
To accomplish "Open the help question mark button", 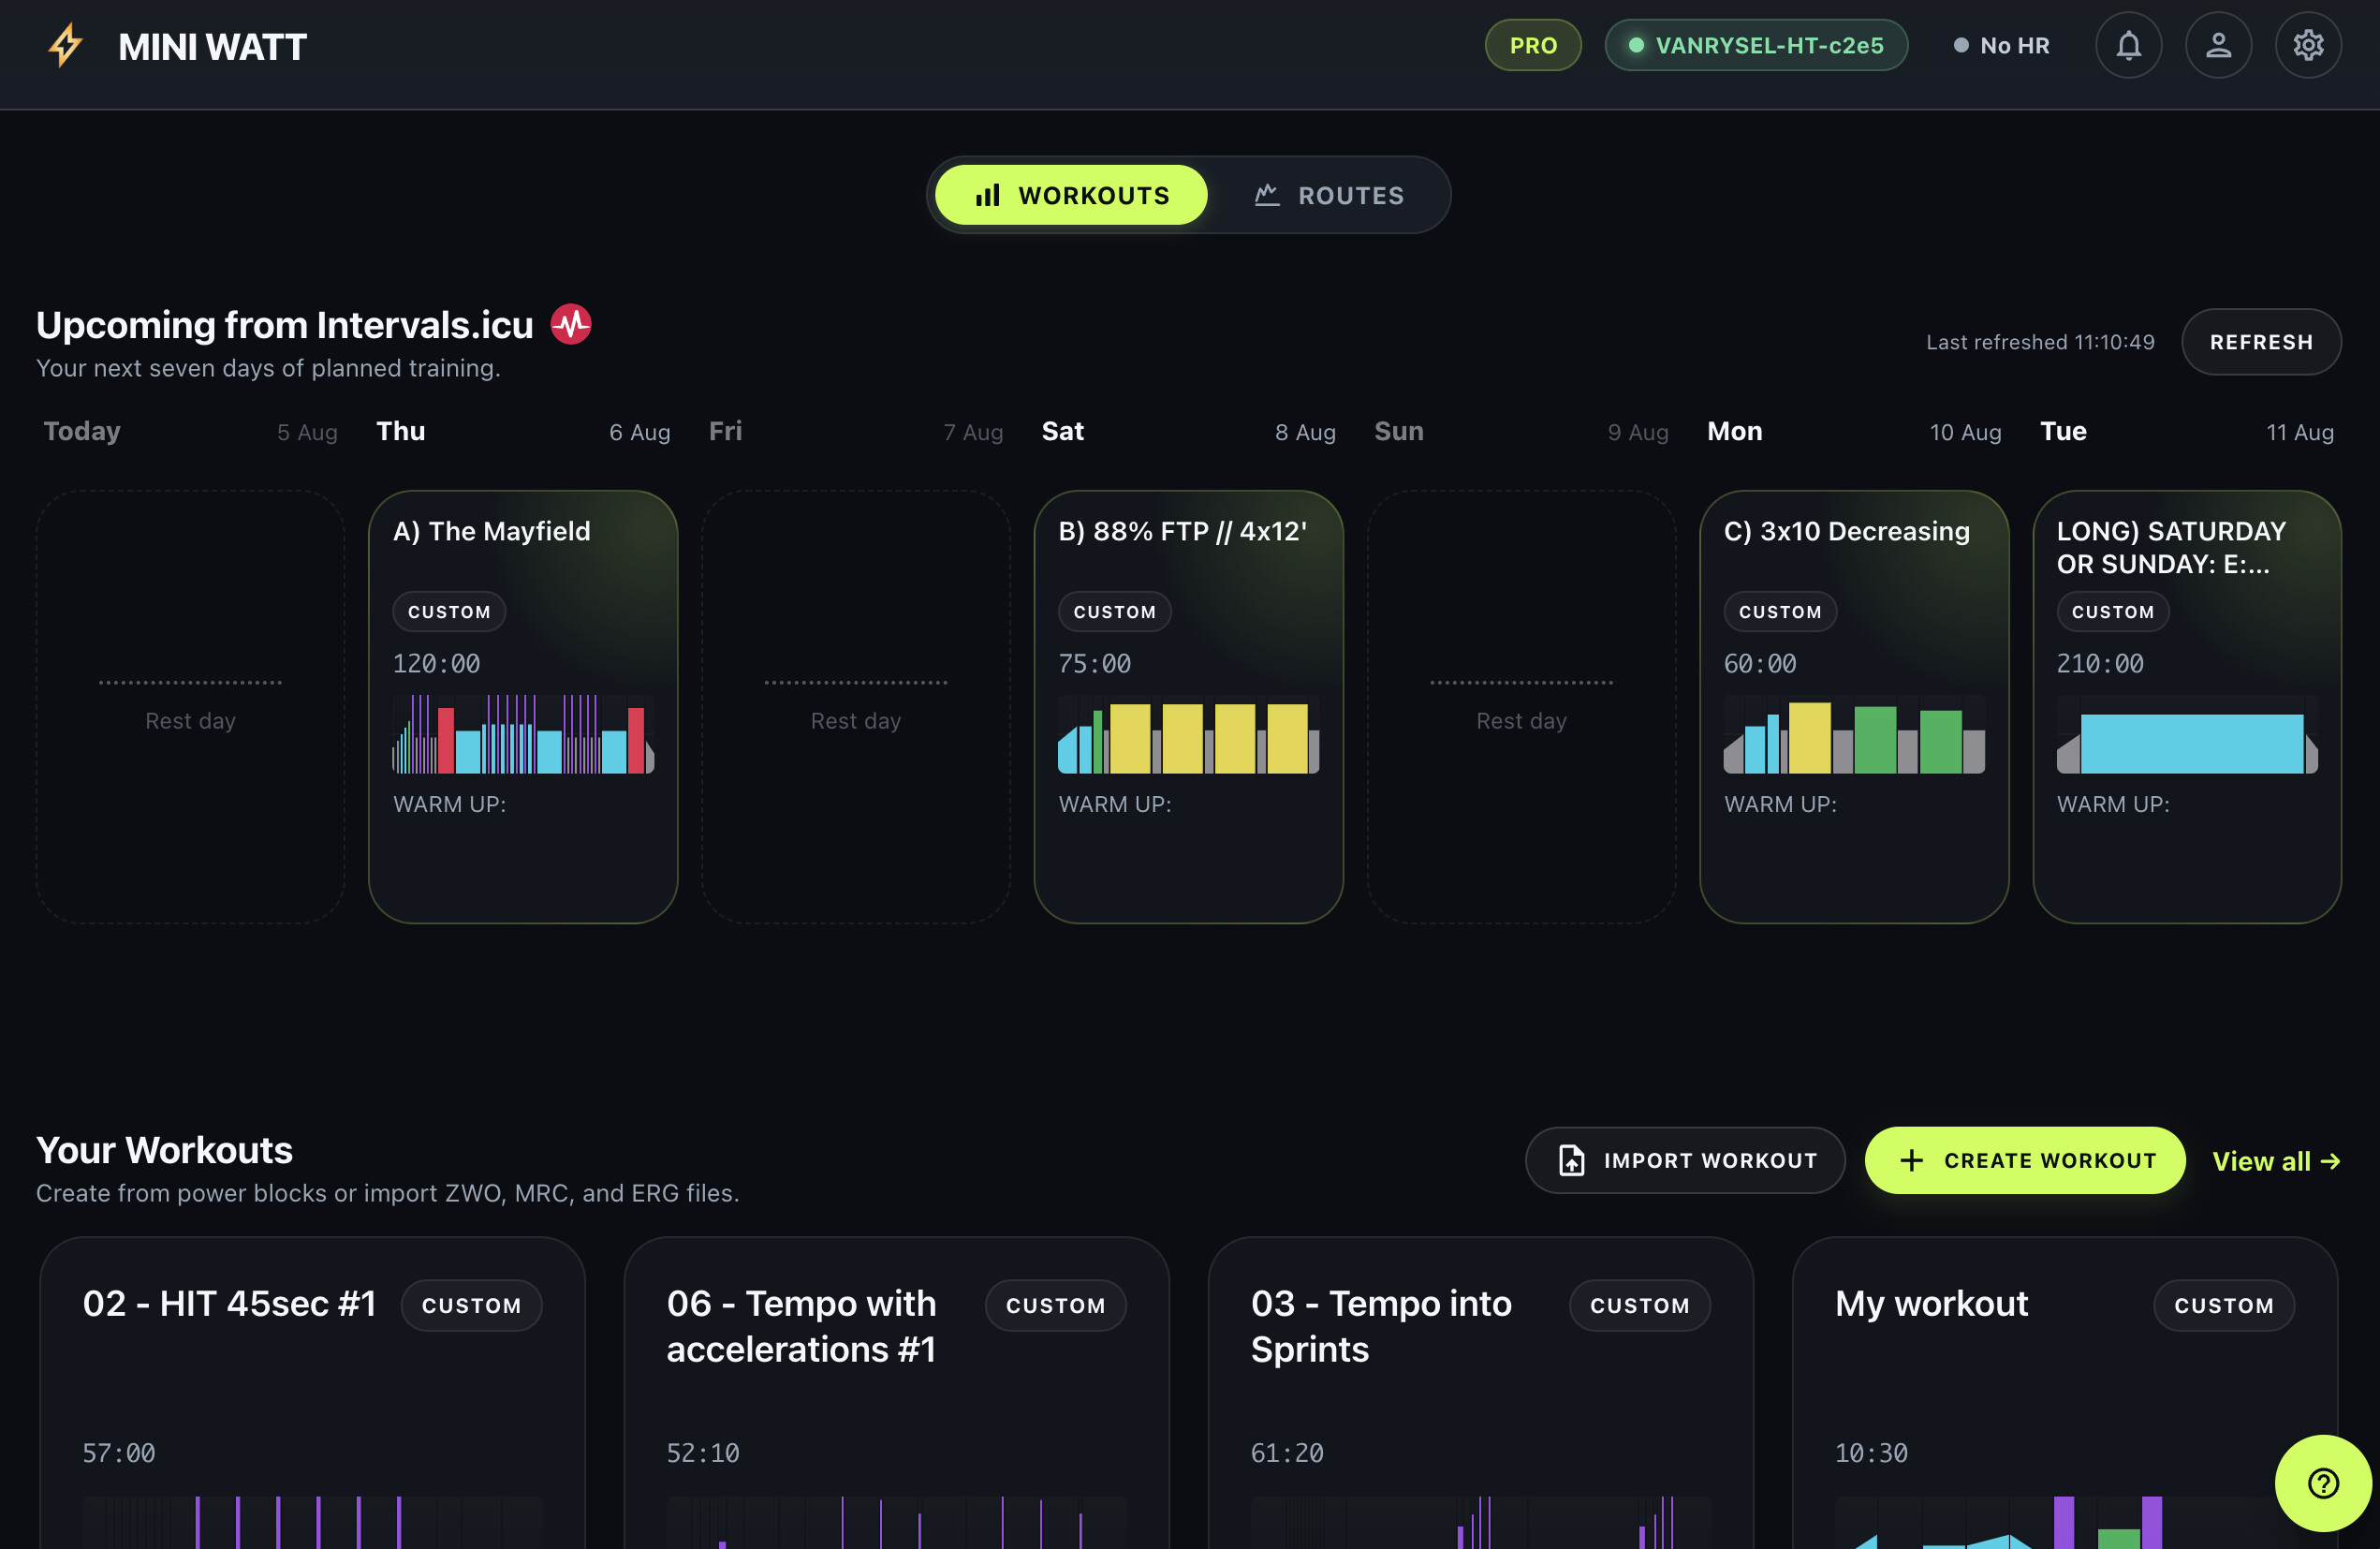I will click(2323, 1483).
